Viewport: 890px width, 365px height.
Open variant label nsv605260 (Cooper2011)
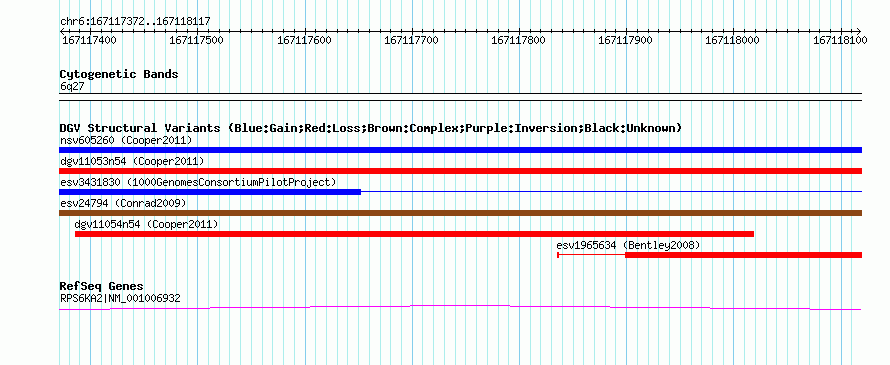126,140
